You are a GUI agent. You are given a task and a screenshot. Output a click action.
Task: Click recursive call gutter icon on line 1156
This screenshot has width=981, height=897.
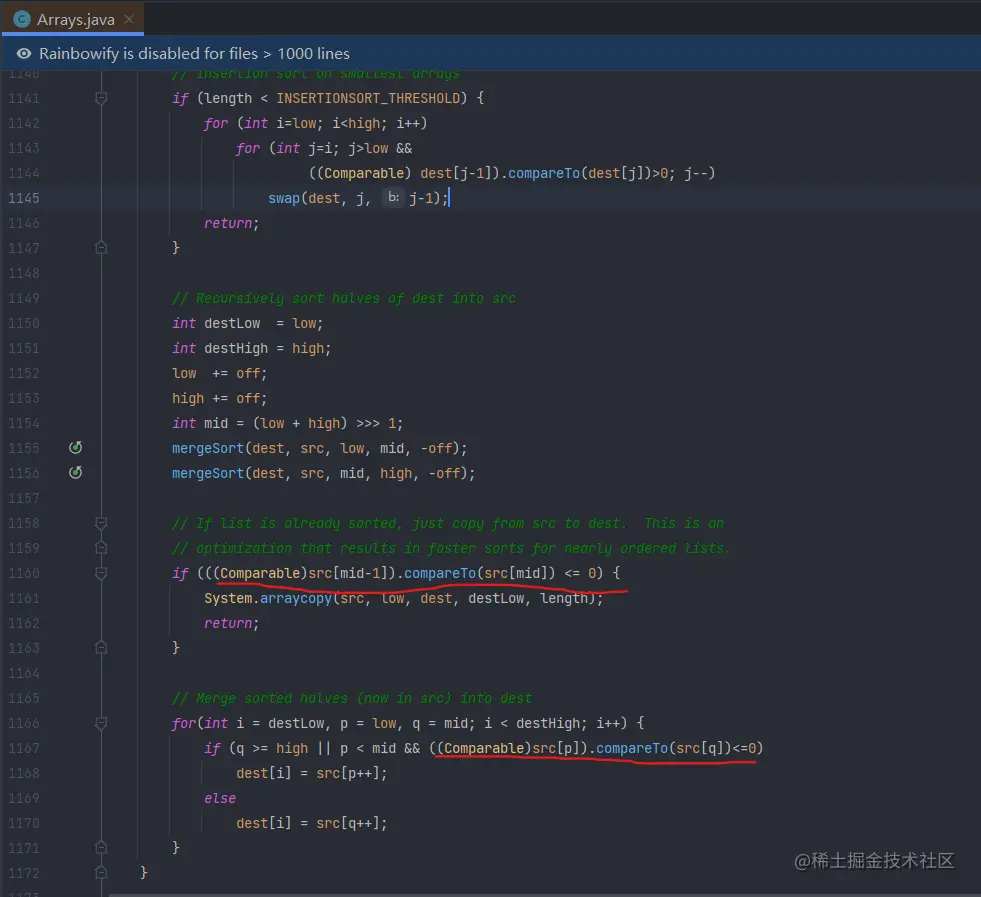pos(75,473)
